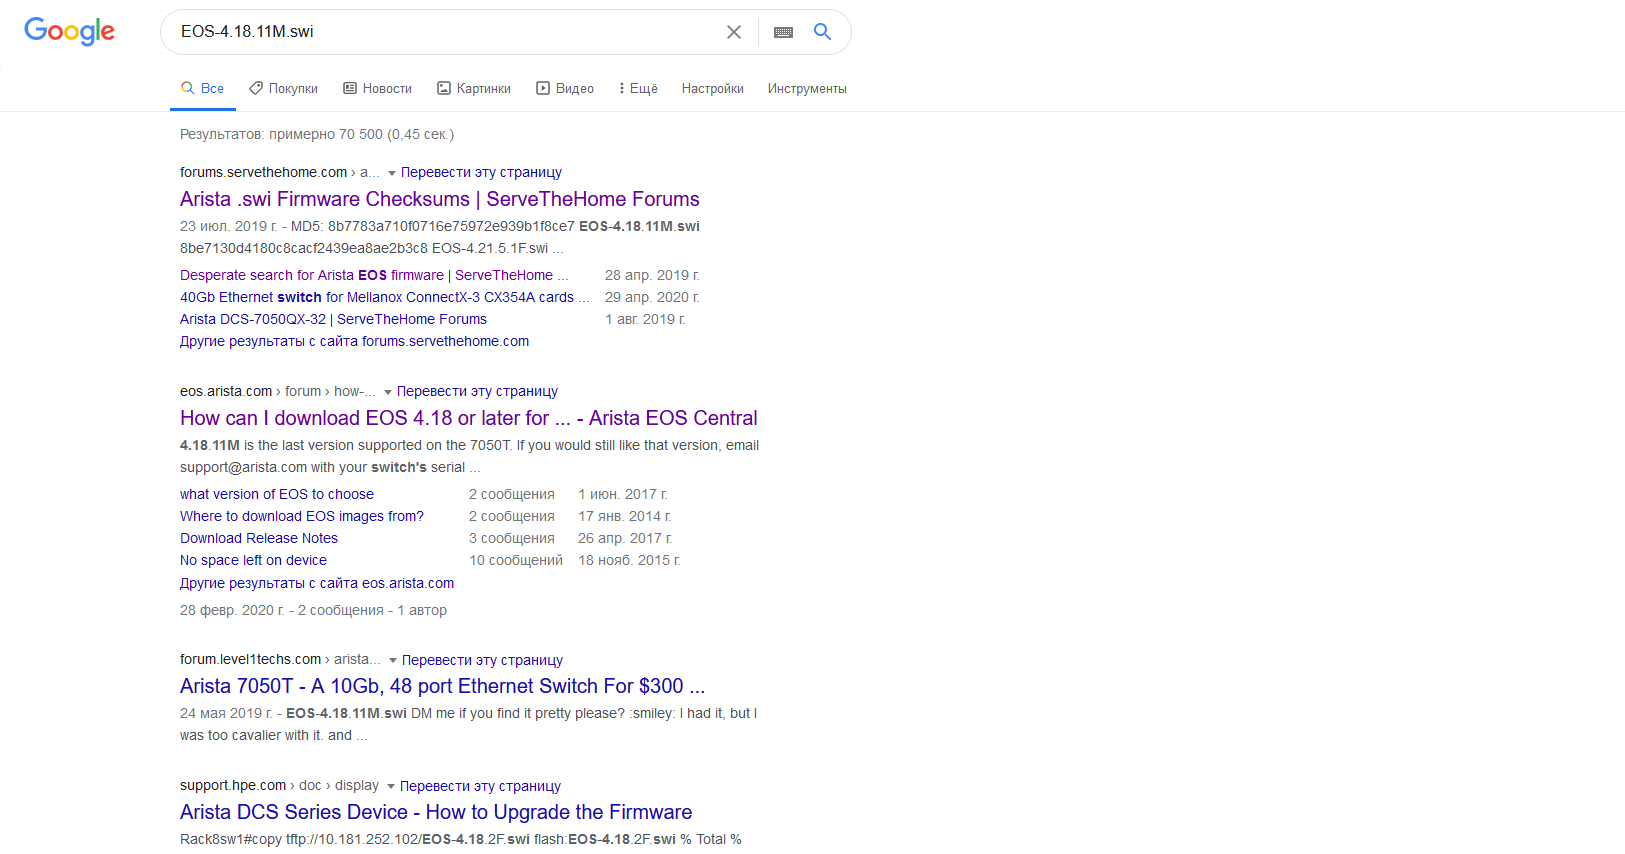Open Инструменты options

807,88
